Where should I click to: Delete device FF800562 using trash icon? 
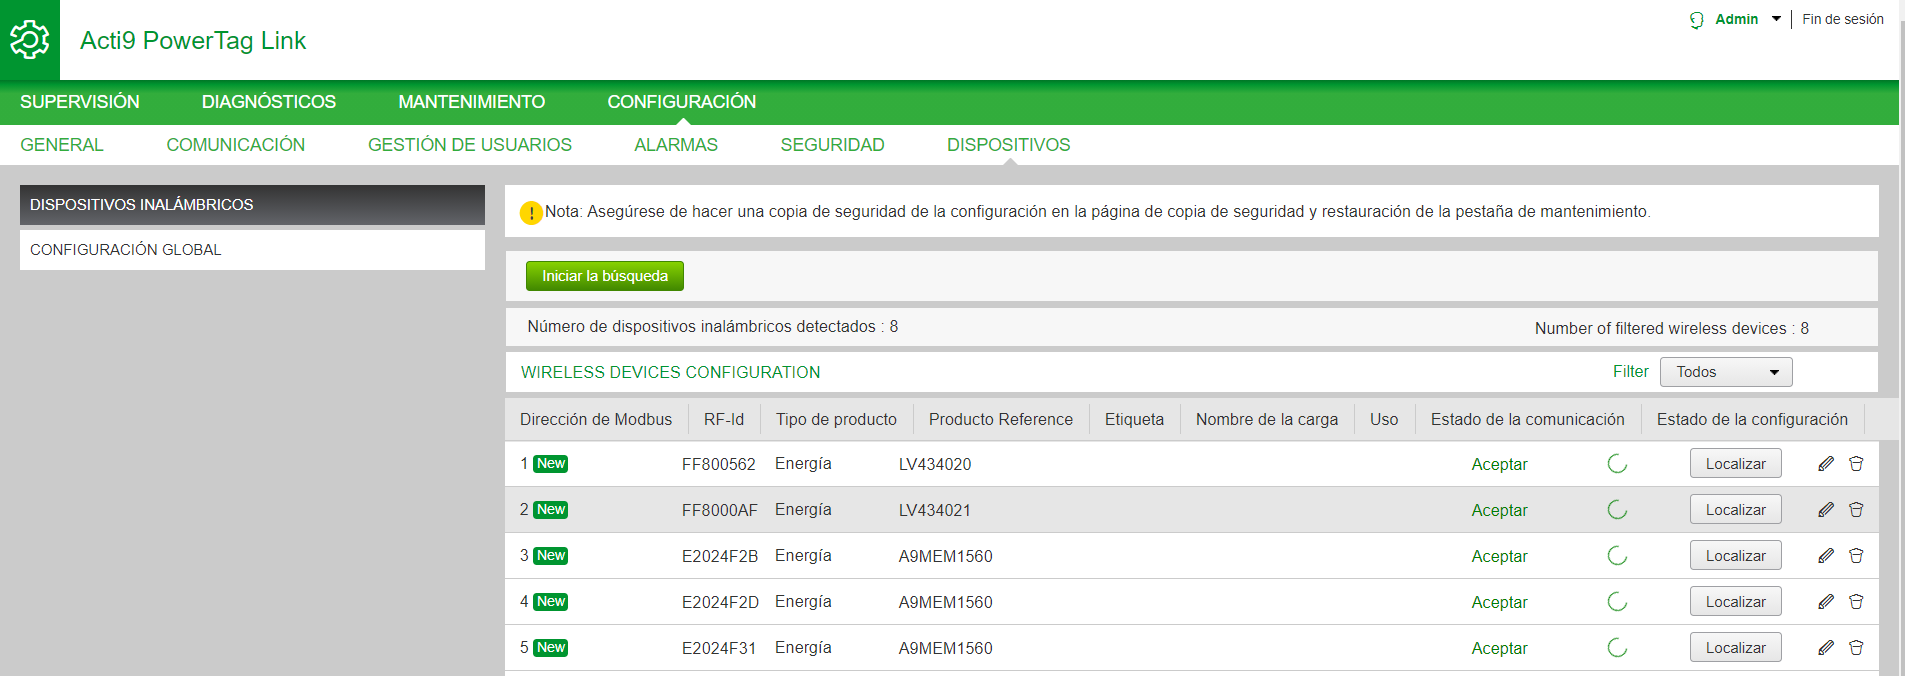pos(1856,464)
